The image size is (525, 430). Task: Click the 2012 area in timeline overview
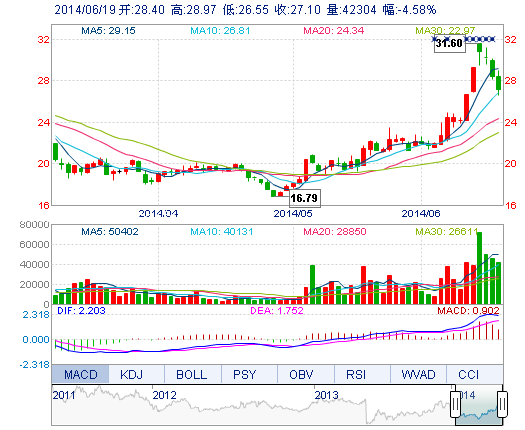tap(164, 395)
